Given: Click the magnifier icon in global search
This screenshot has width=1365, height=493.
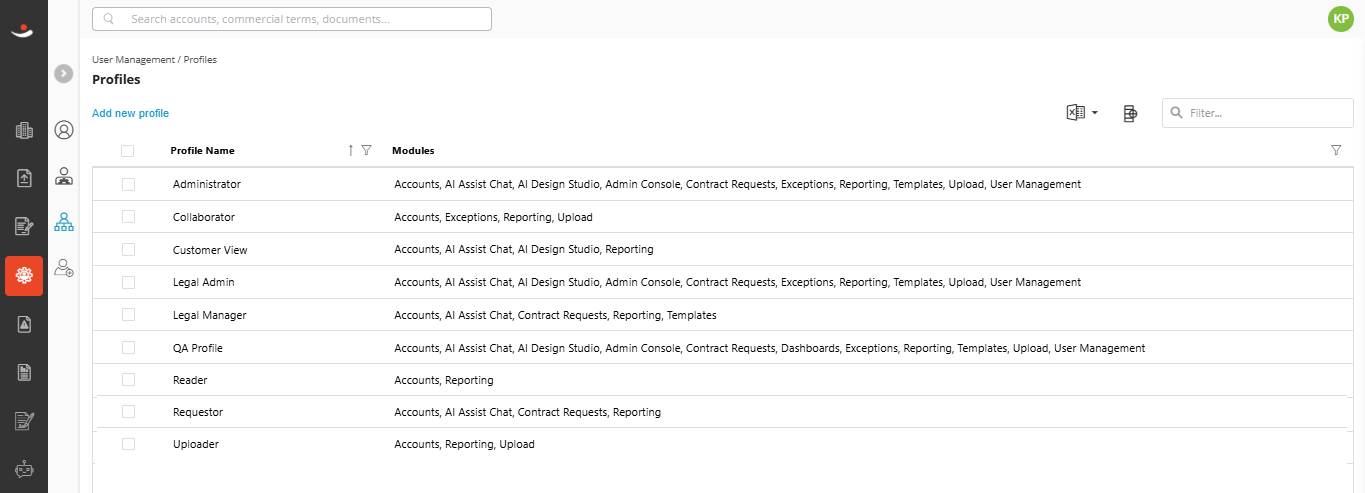Looking at the screenshot, I should click(x=108, y=19).
